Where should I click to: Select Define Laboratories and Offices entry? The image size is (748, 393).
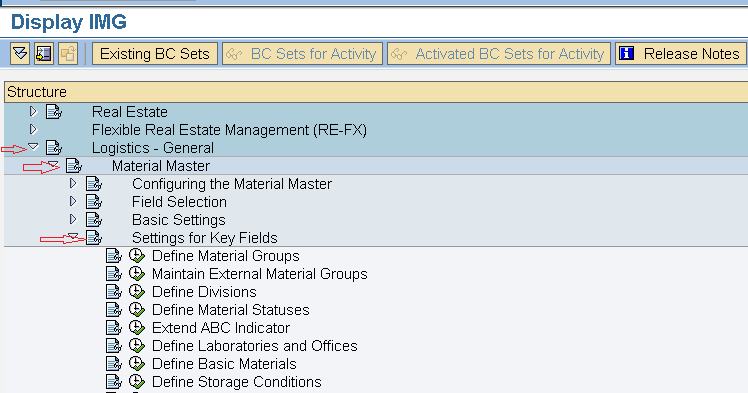coord(255,346)
